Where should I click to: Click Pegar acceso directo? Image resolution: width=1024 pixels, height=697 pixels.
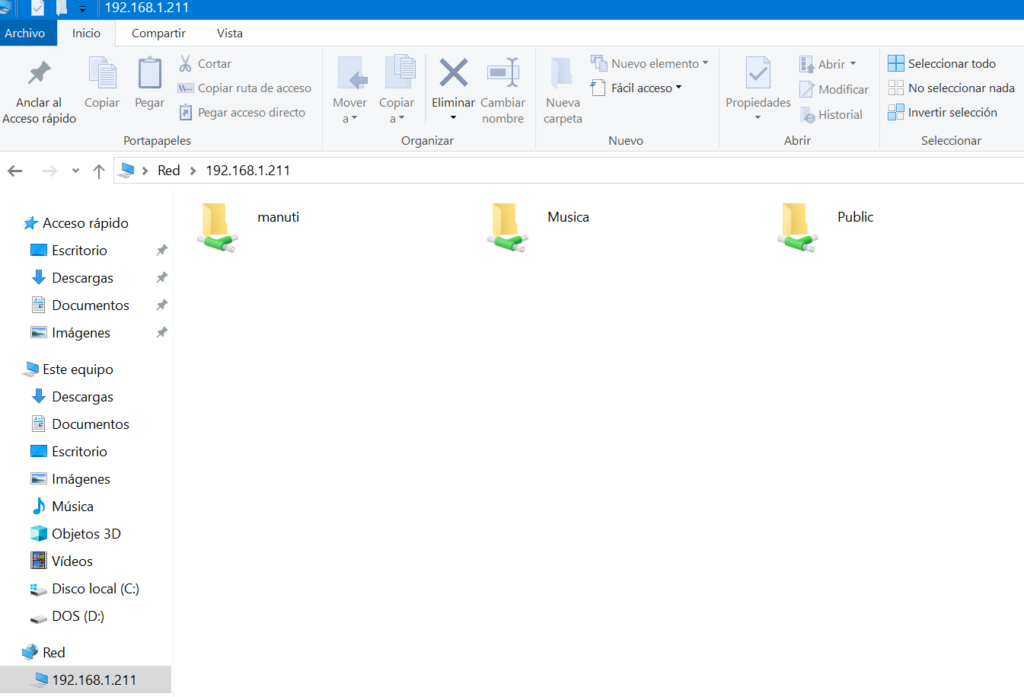242,112
